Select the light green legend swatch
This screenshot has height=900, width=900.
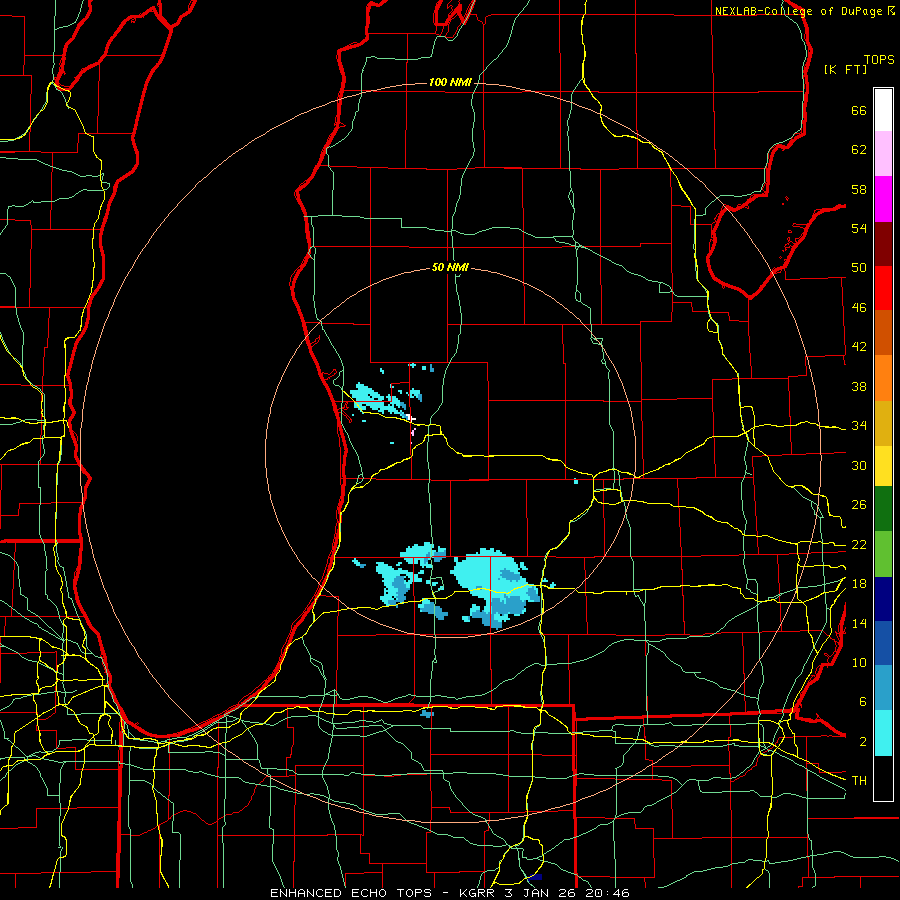pyautogui.click(x=883, y=554)
